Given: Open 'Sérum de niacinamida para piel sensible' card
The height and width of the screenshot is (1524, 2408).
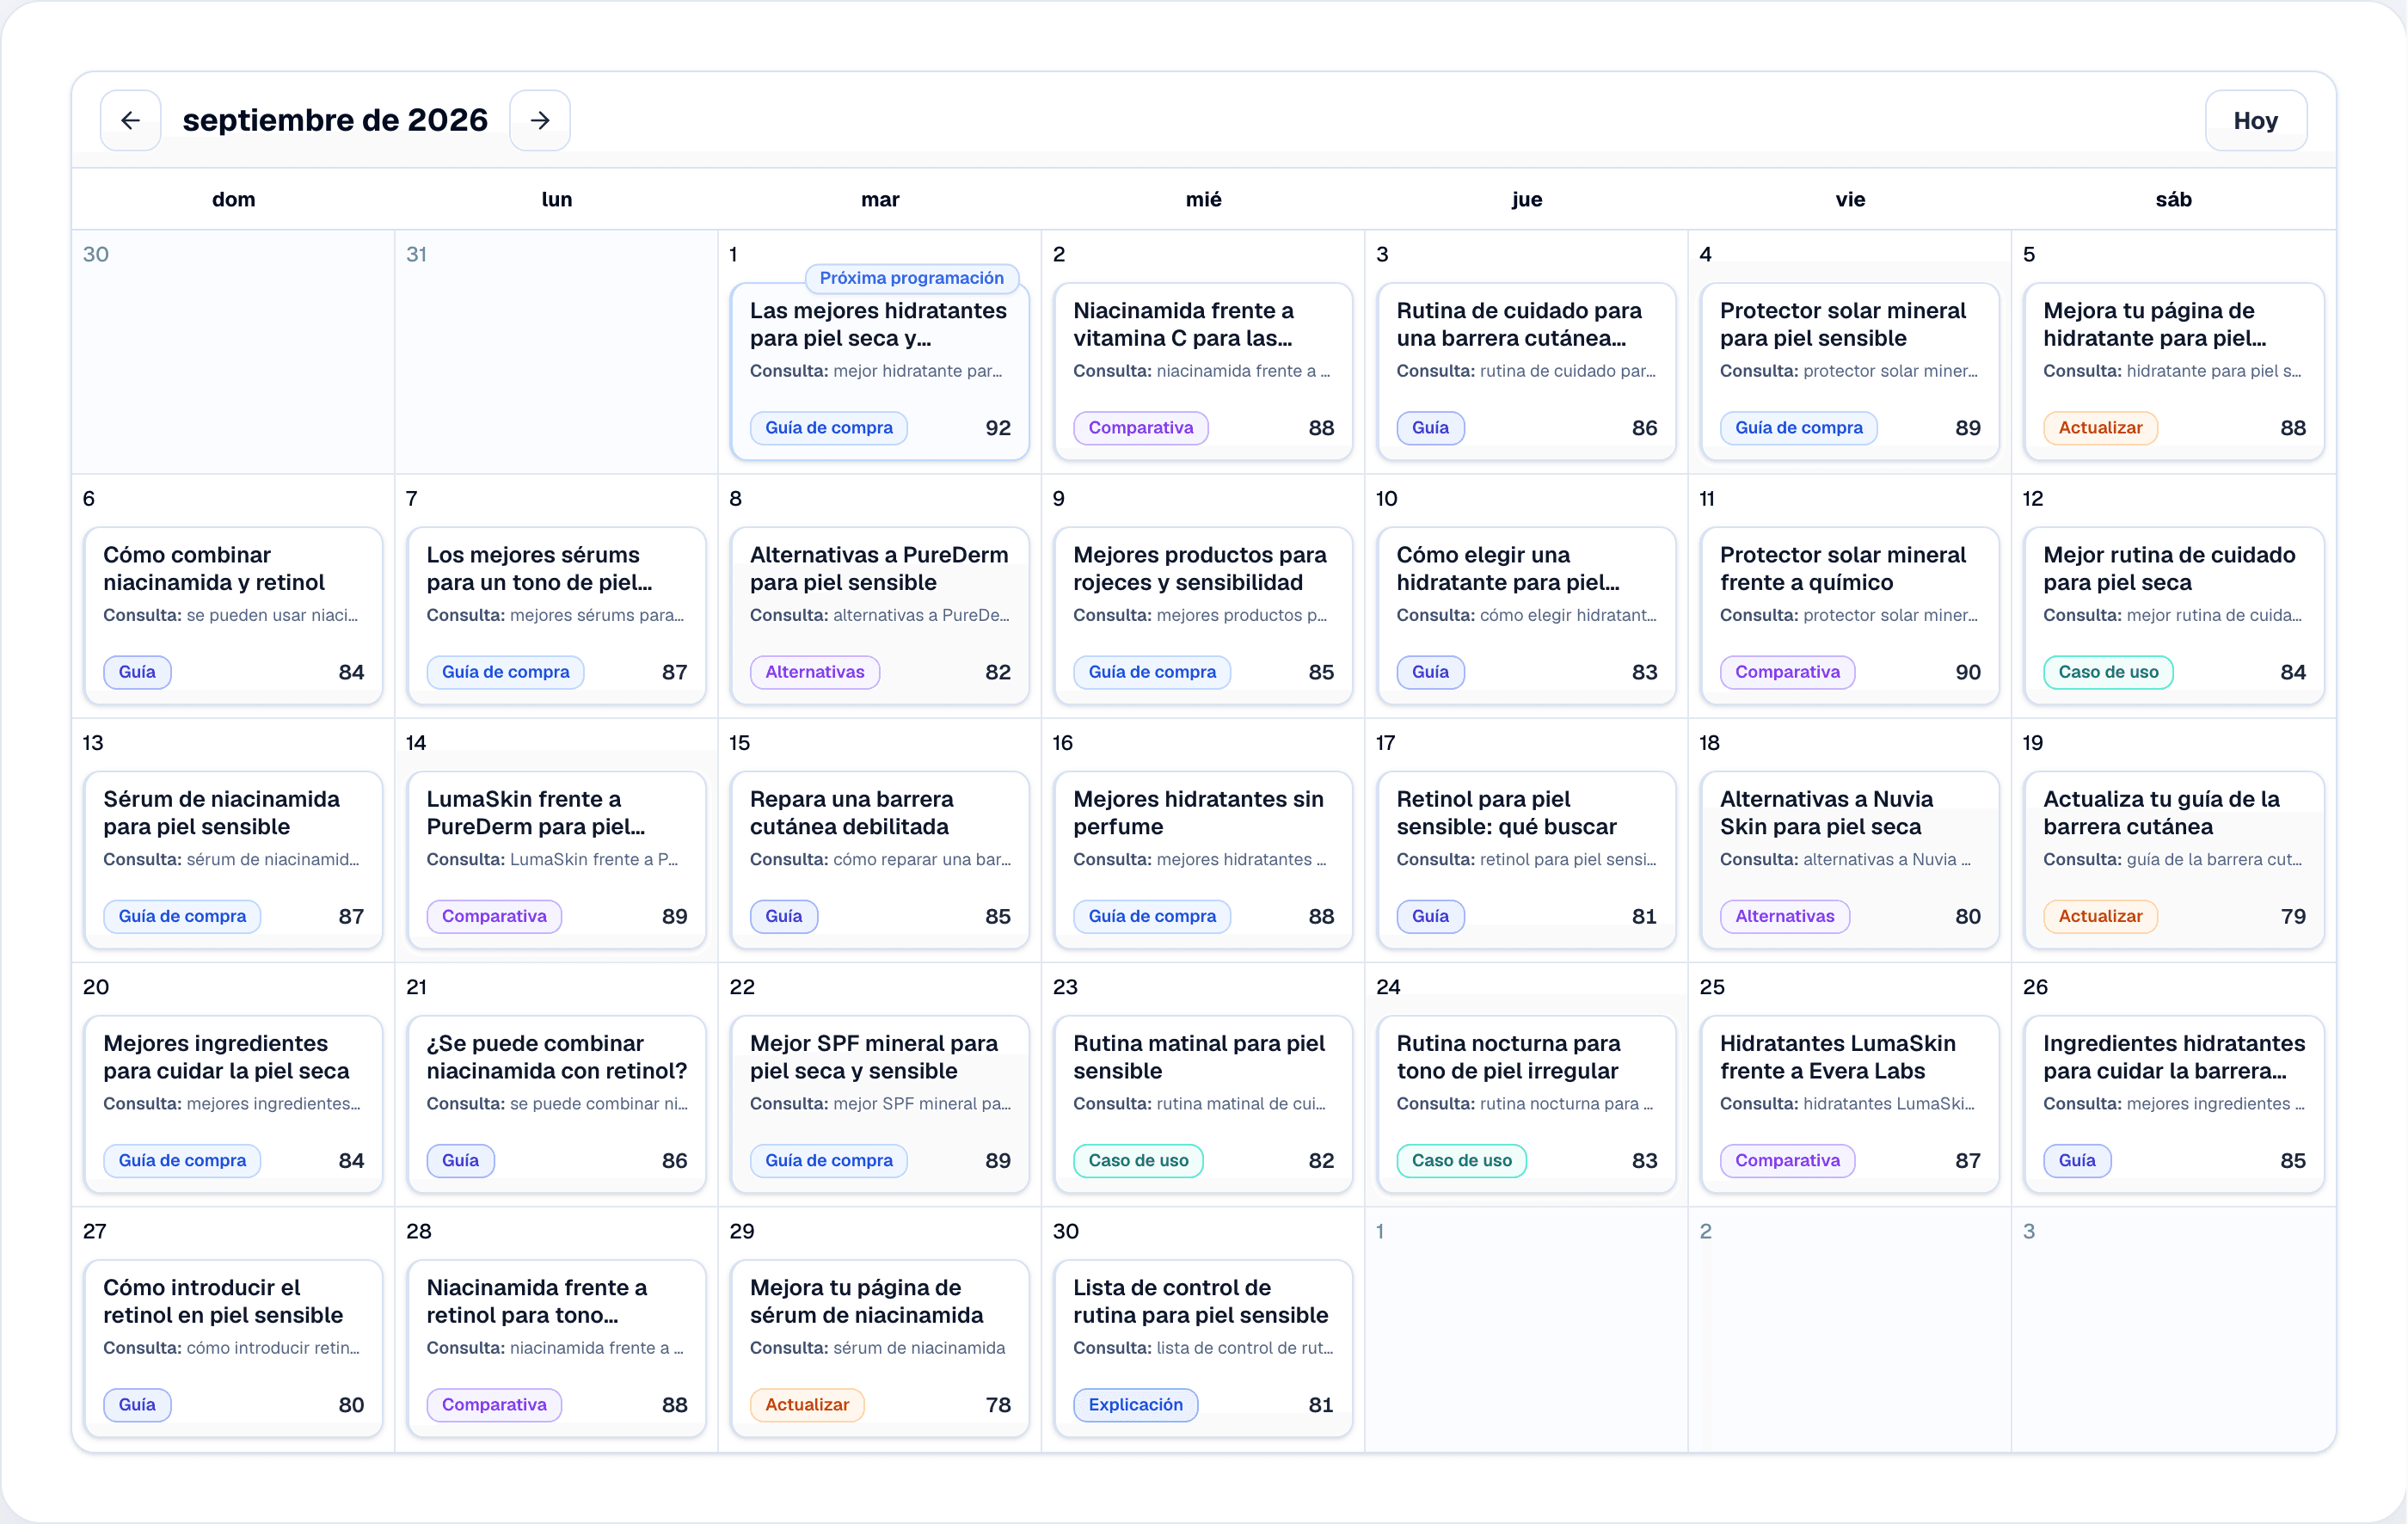Looking at the screenshot, I should (x=233, y=859).
